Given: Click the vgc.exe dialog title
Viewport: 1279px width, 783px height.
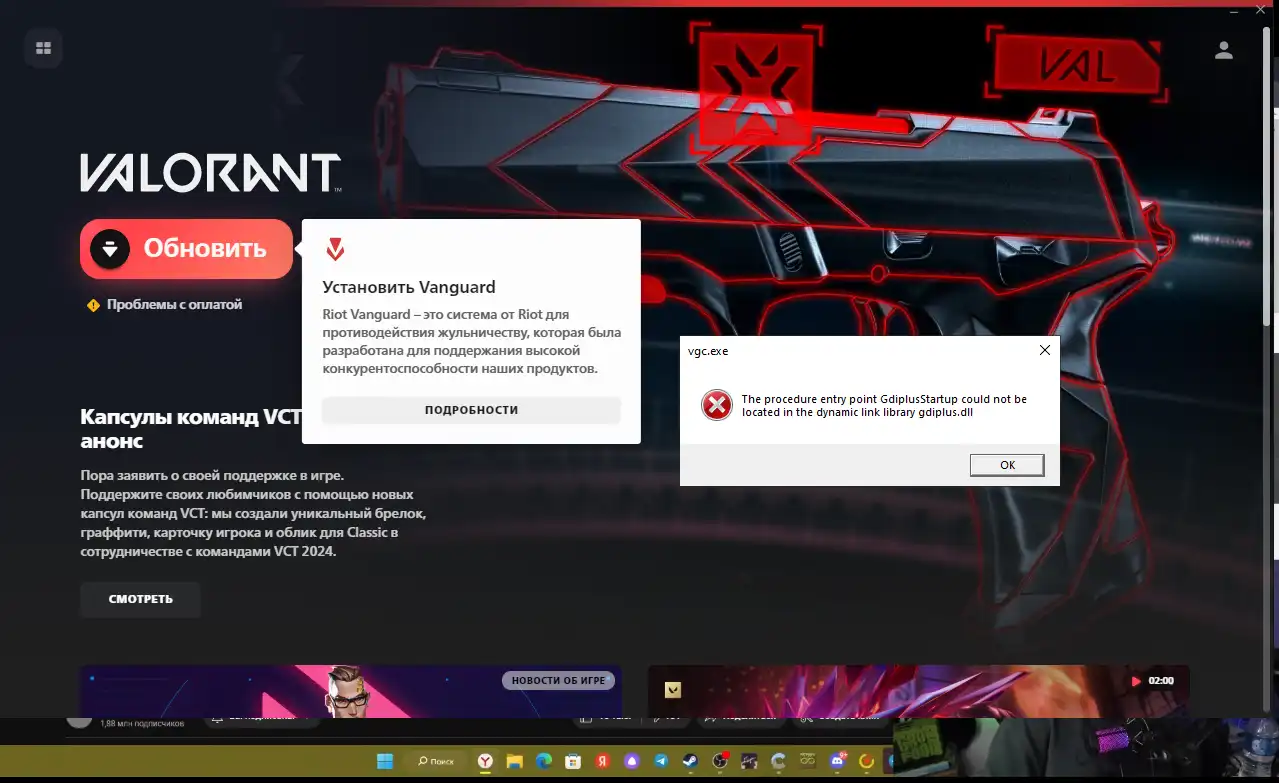Looking at the screenshot, I should (708, 351).
